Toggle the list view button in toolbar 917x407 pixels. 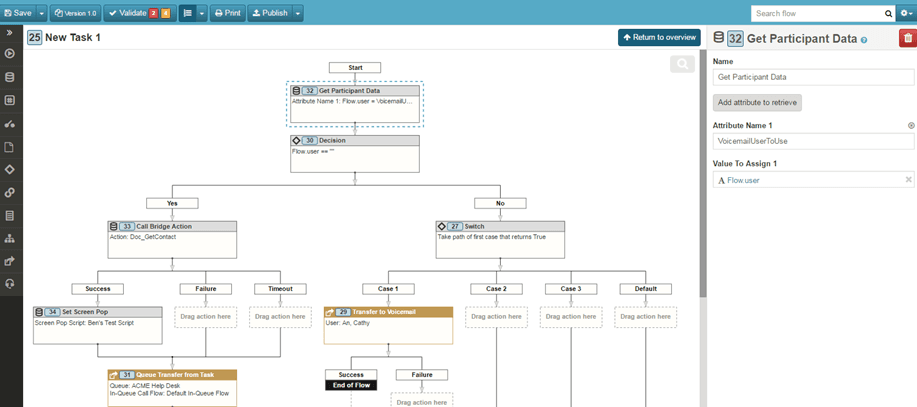click(187, 13)
